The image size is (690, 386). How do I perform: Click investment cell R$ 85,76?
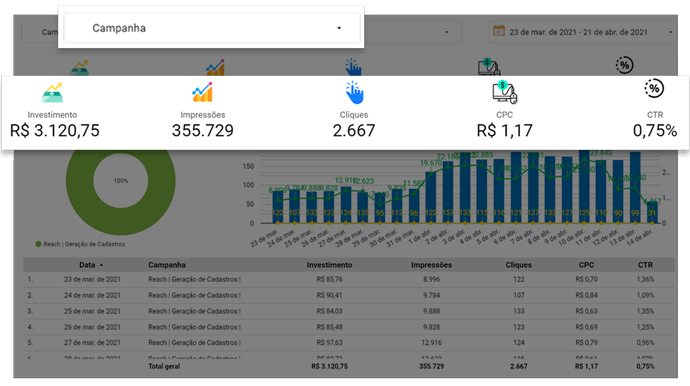329,279
